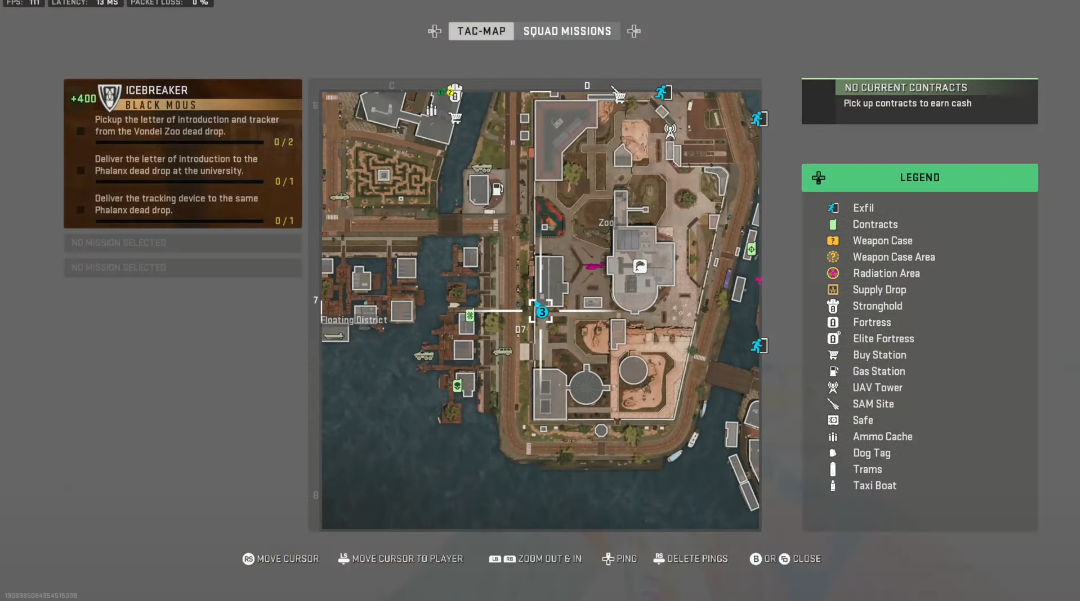Click the blue player marker numbered 3
Image resolution: width=1080 pixels, height=601 pixels.
click(542, 313)
